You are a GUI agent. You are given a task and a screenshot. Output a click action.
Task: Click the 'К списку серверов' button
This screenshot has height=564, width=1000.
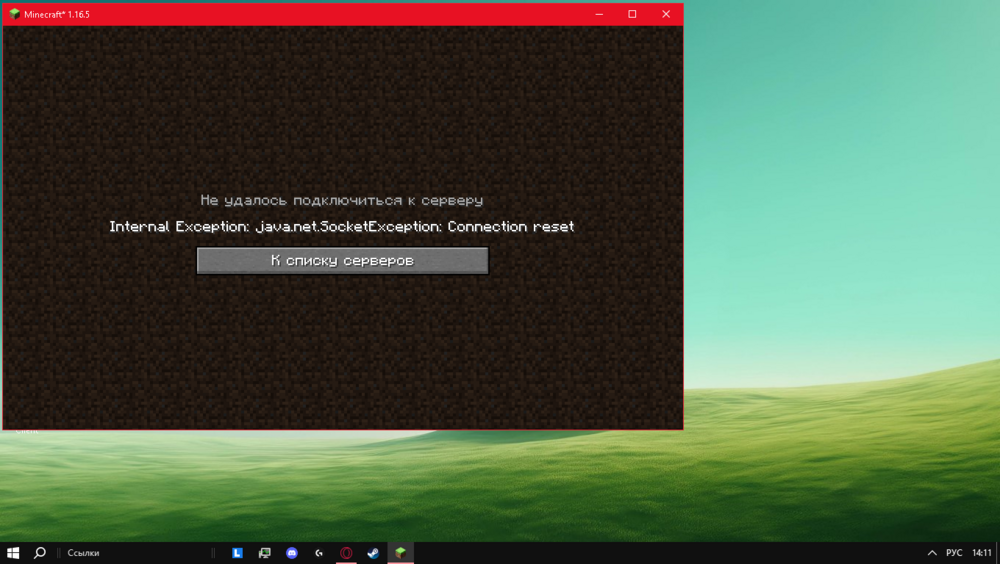(342, 260)
